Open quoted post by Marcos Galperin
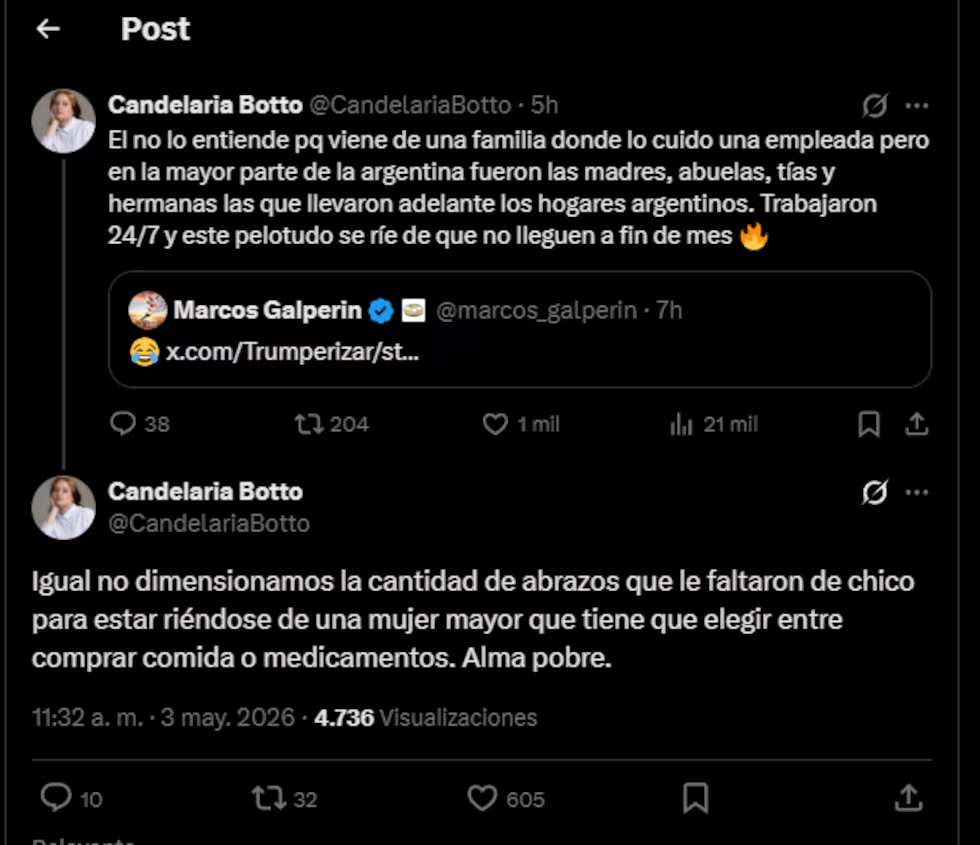Screen dimensions: 980x845 520,329
